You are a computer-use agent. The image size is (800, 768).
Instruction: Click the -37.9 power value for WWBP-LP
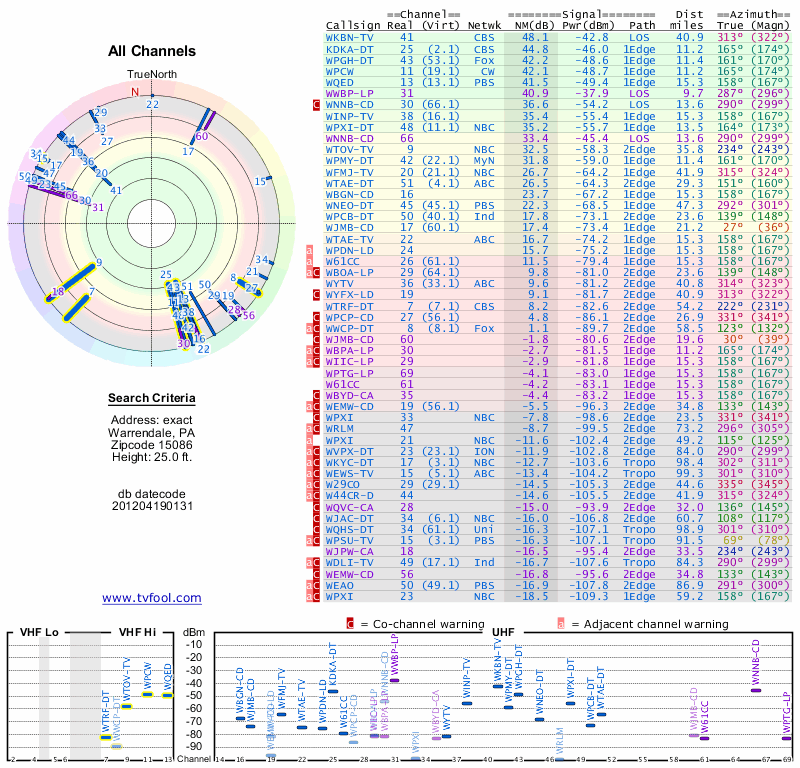592,94
